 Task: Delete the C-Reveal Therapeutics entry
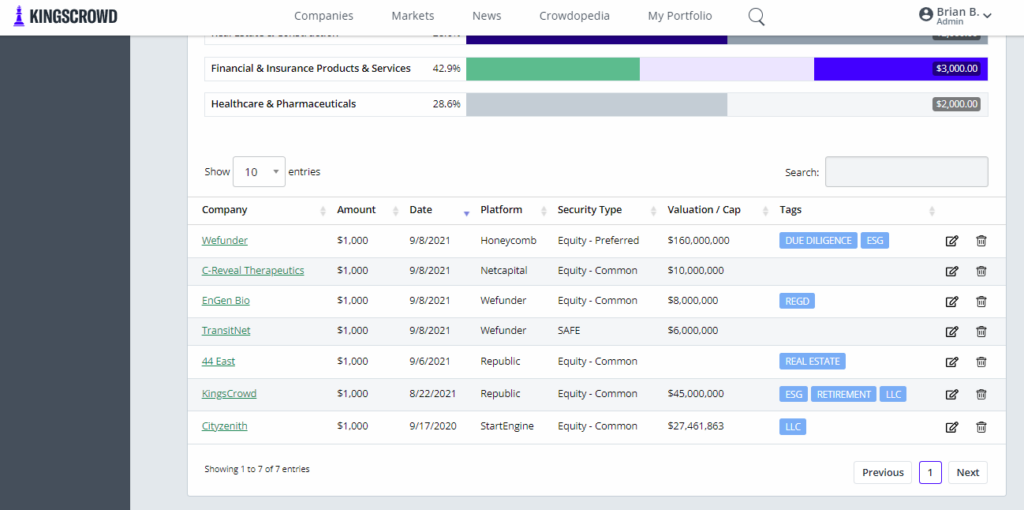pos(981,271)
